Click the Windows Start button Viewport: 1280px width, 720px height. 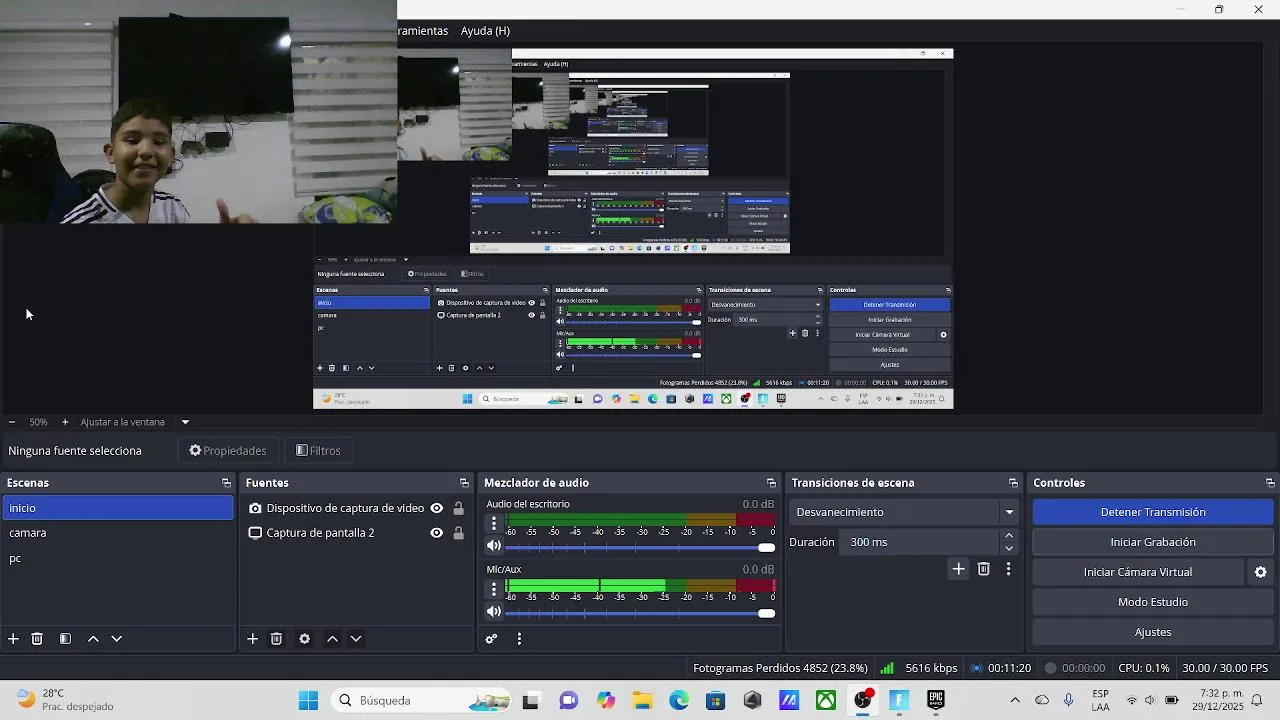tap(308, 700)
